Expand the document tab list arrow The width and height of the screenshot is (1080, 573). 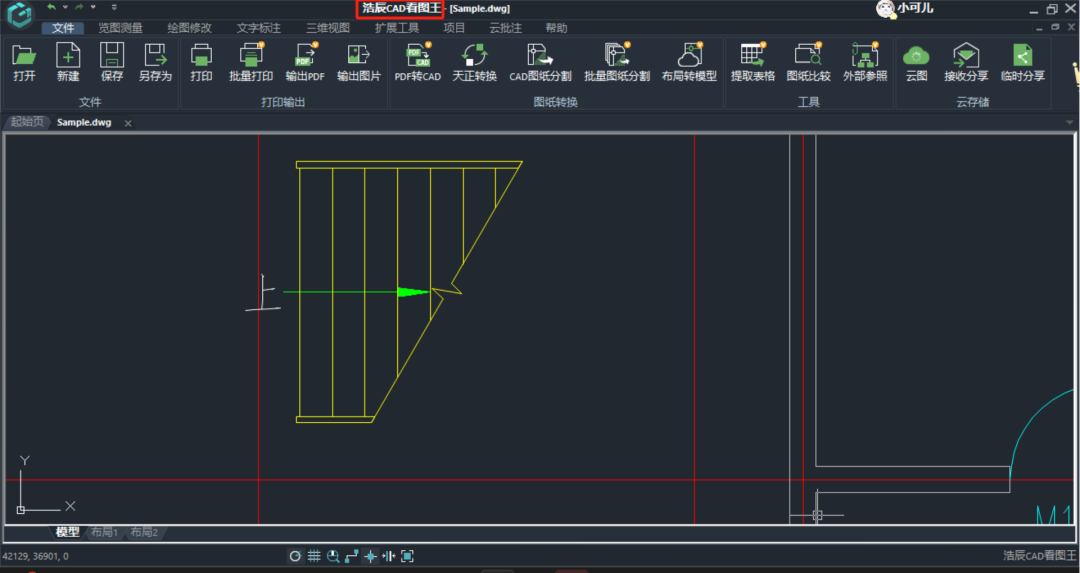pos(1070,122)
